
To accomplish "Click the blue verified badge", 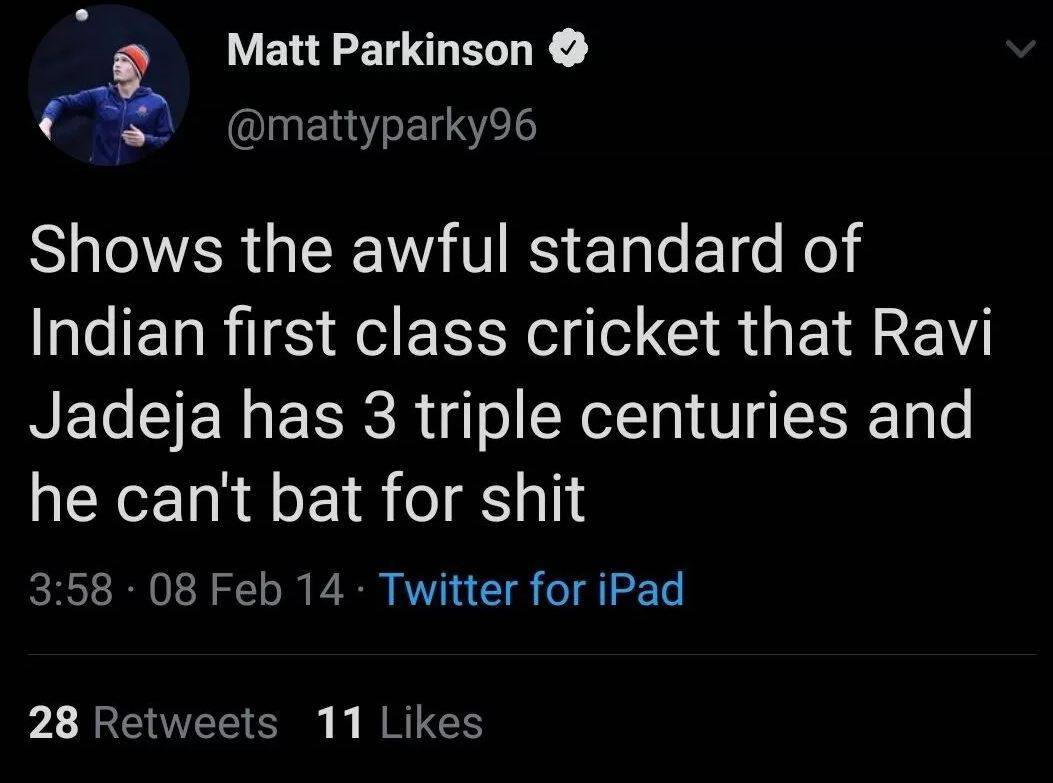I will pos(567,50).
